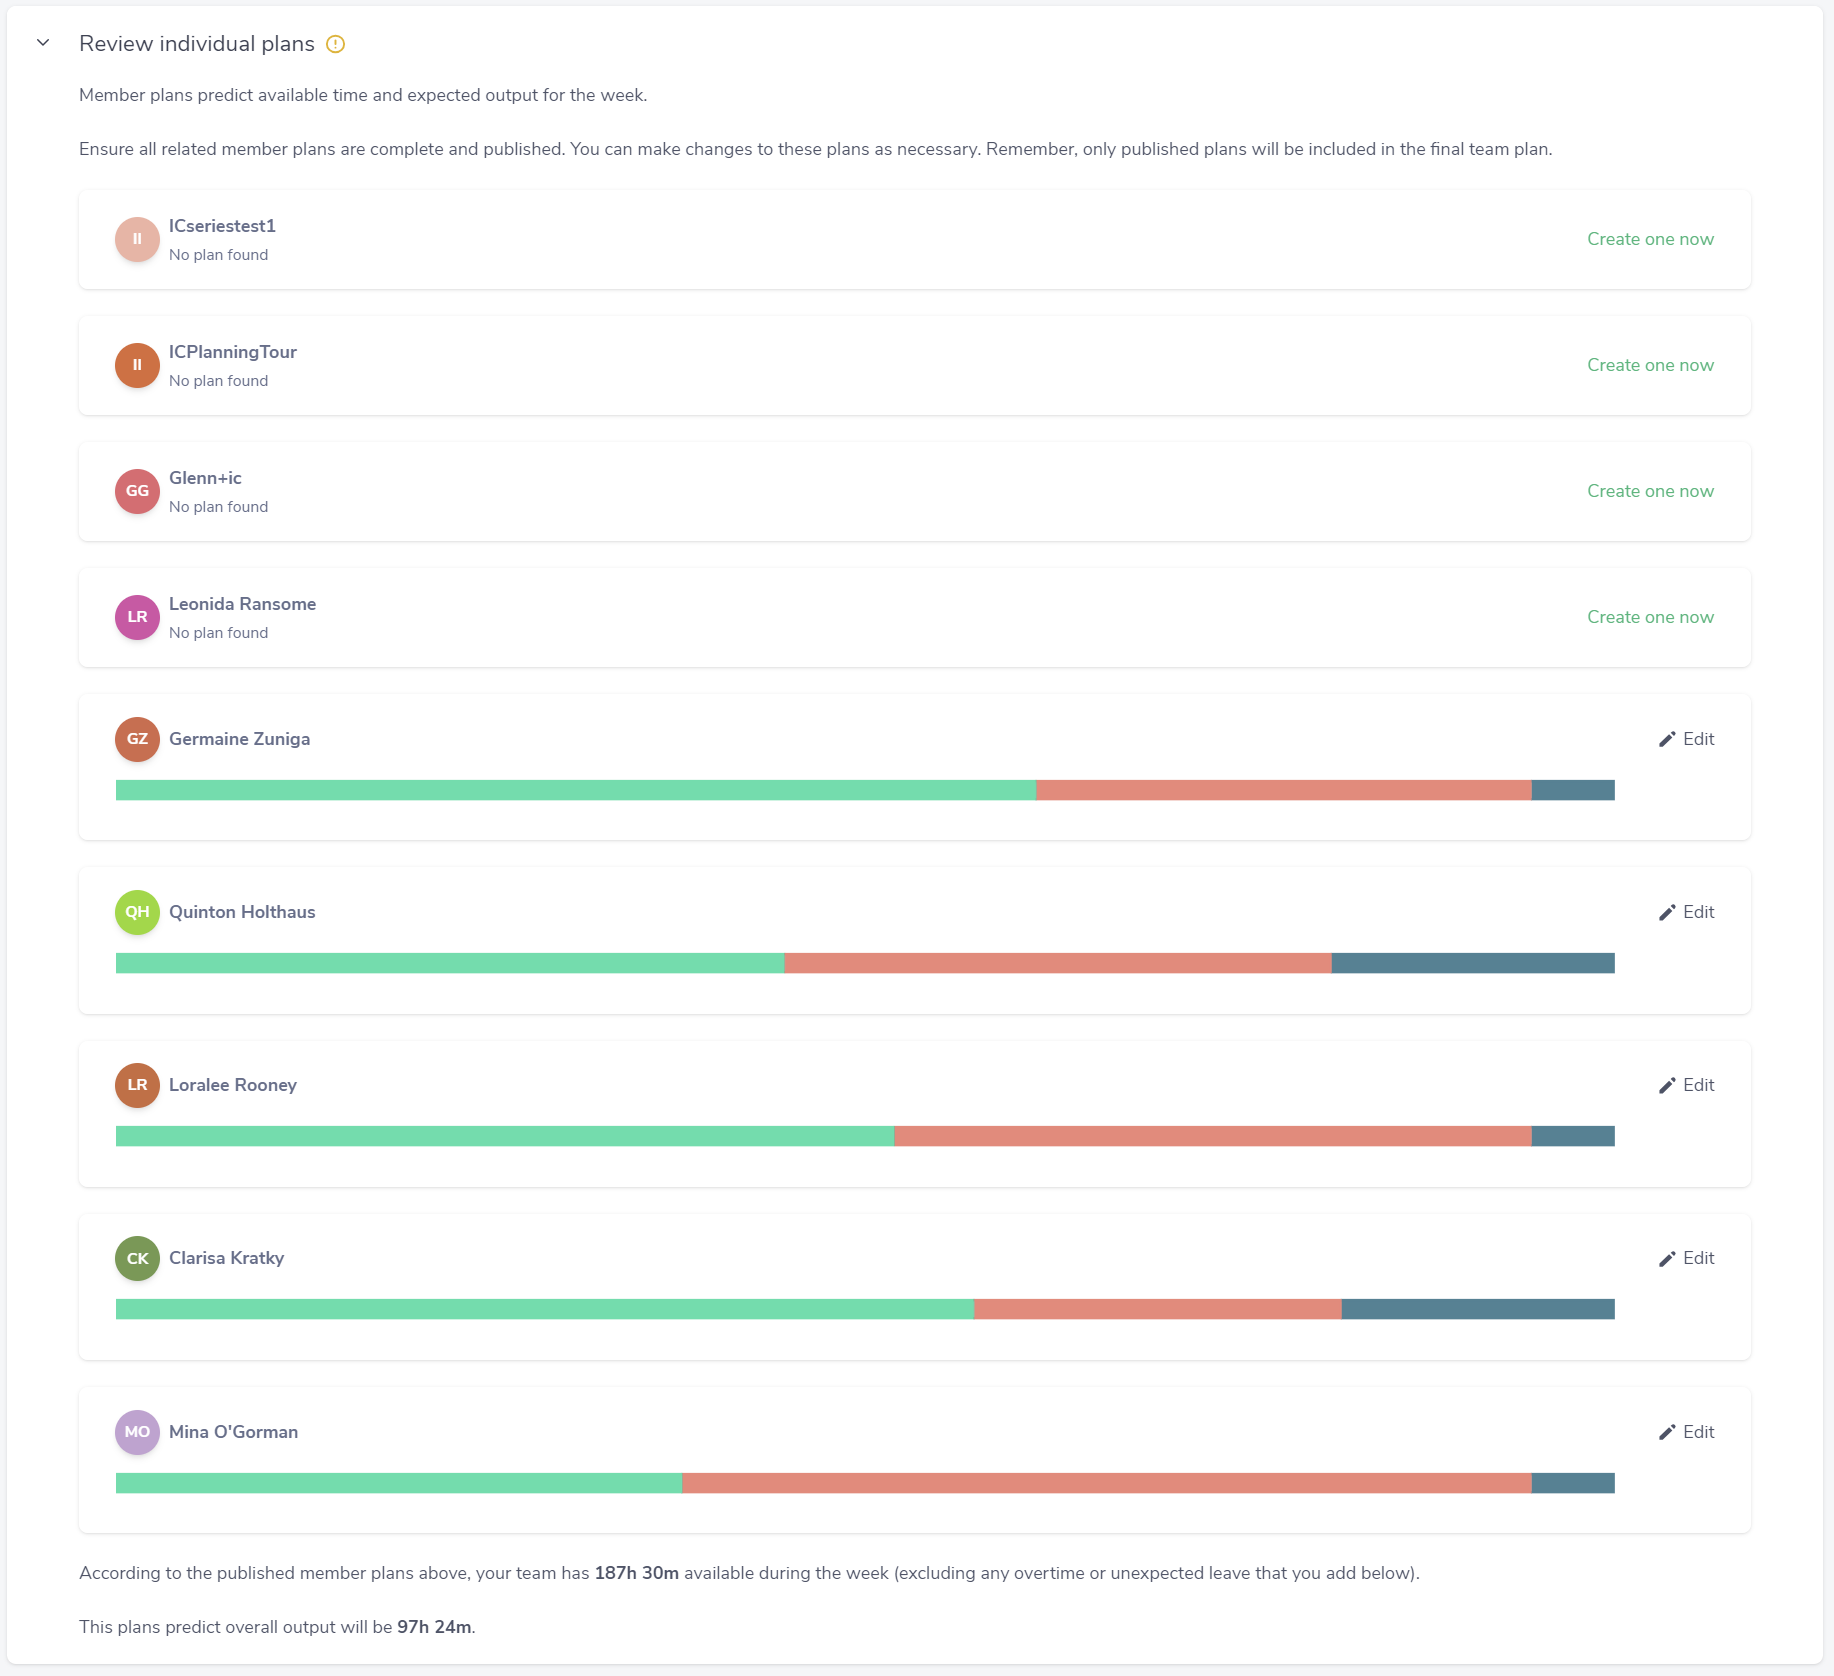The image size is (1834, 1676).
Task: Edit Mina O'Gorman's plan
Action: tap(1687, 1433)
